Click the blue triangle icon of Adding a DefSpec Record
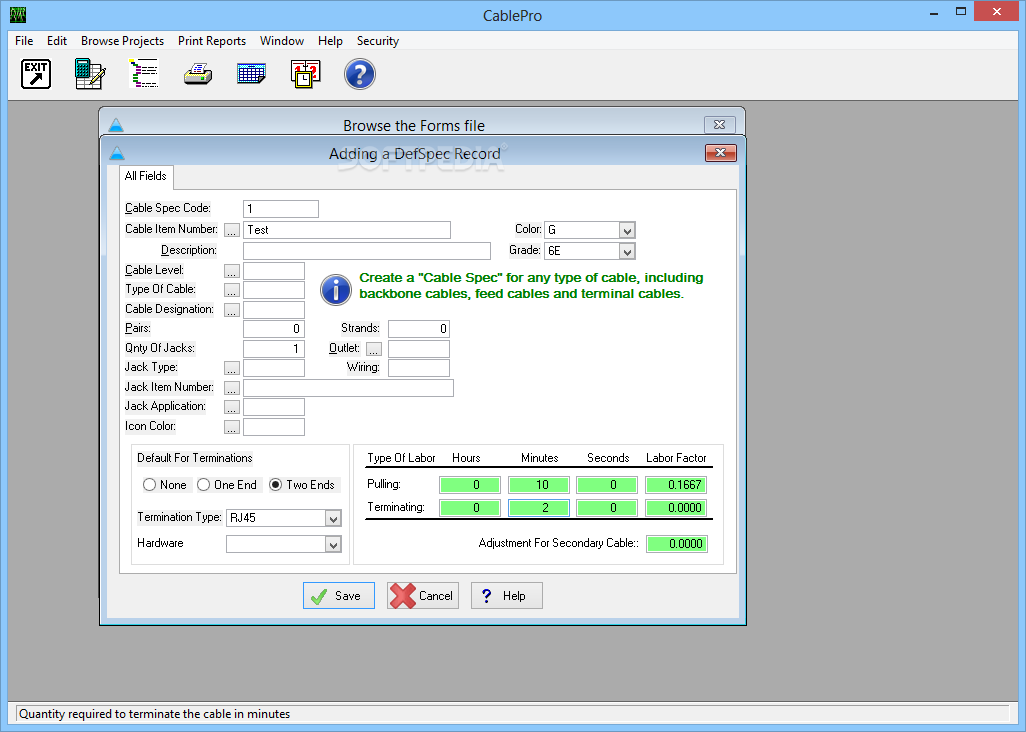The height and width of the screenshot is (732, 1026). click(x=117, y=153)
